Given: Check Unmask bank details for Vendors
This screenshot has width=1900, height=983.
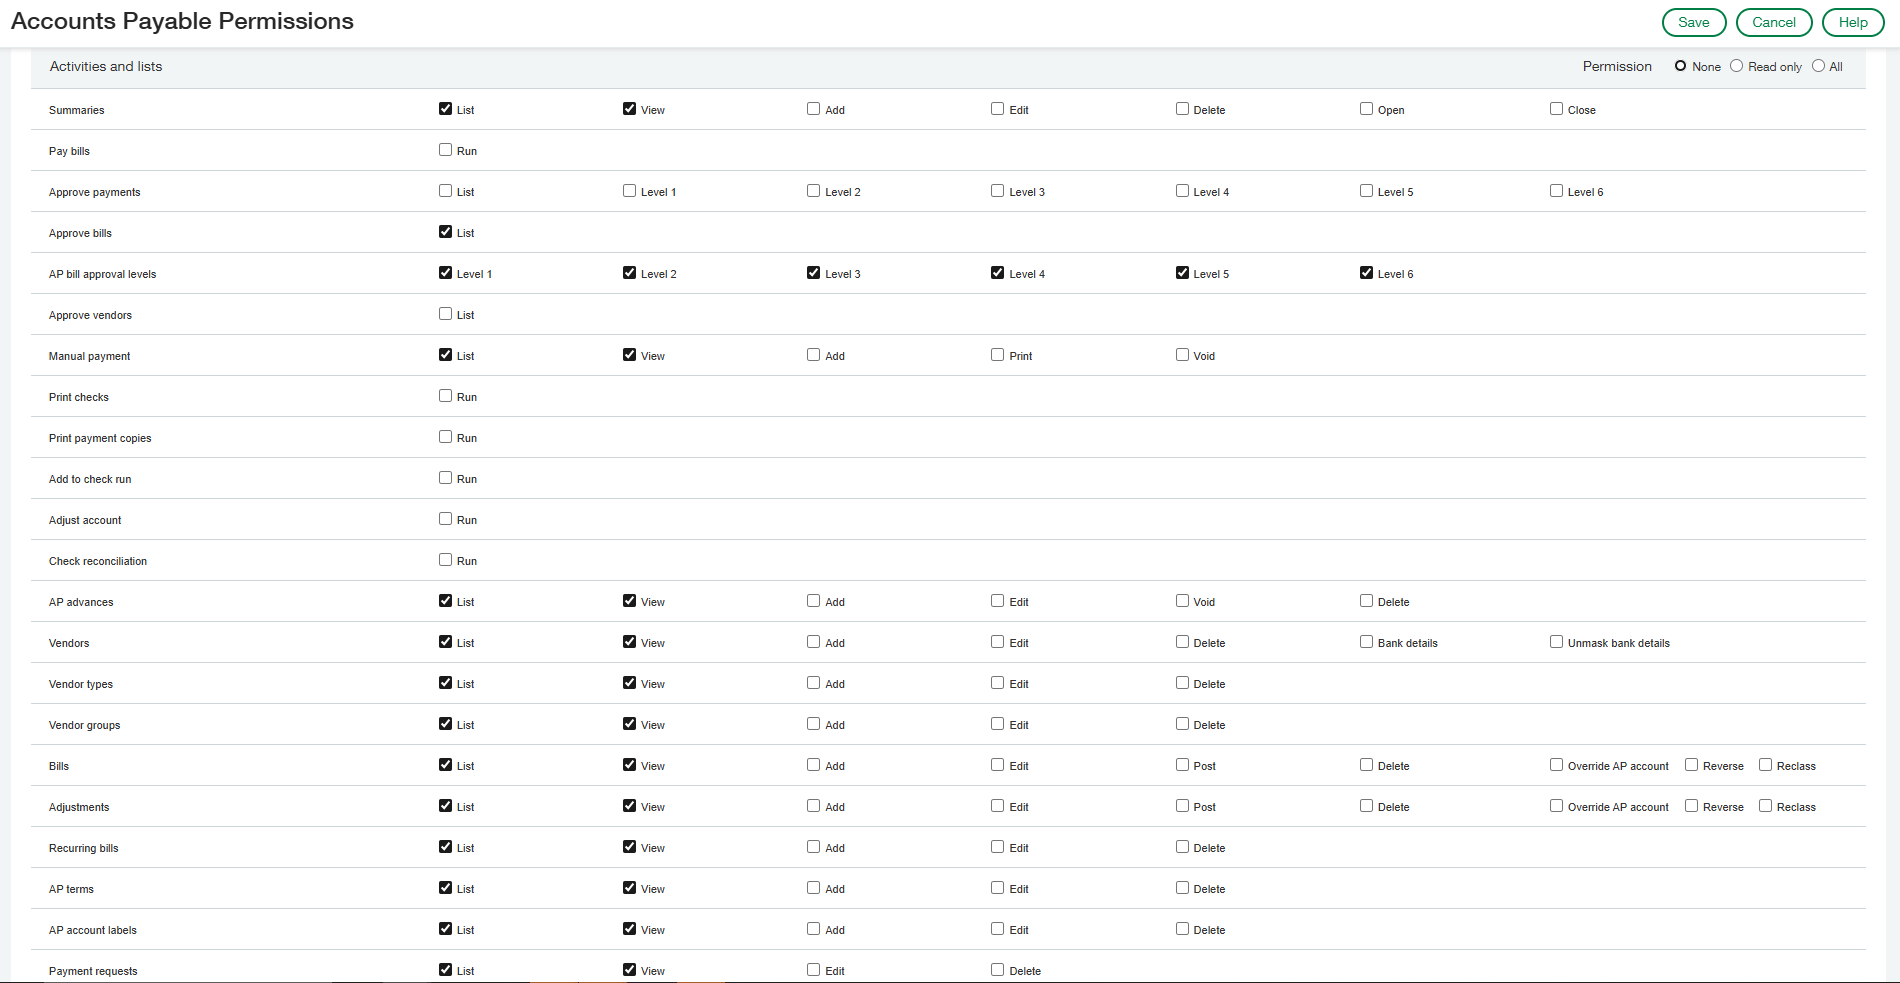Looking at the screenshot, I should coord(1556,642).
